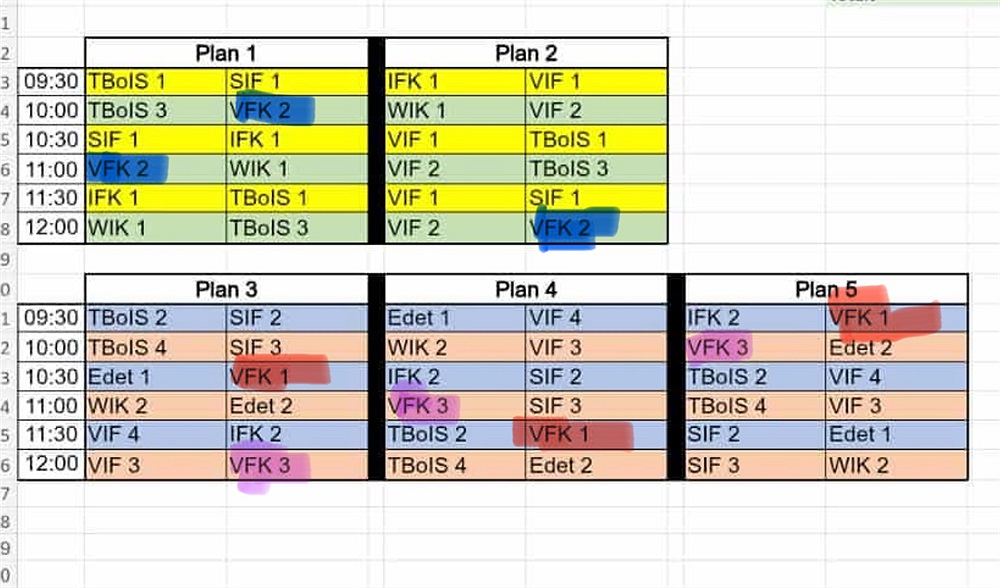The width and height of the screenshot is (1000, 588).
Task: Click the Plan 3 header cell
Action: (x=226, y=290)
